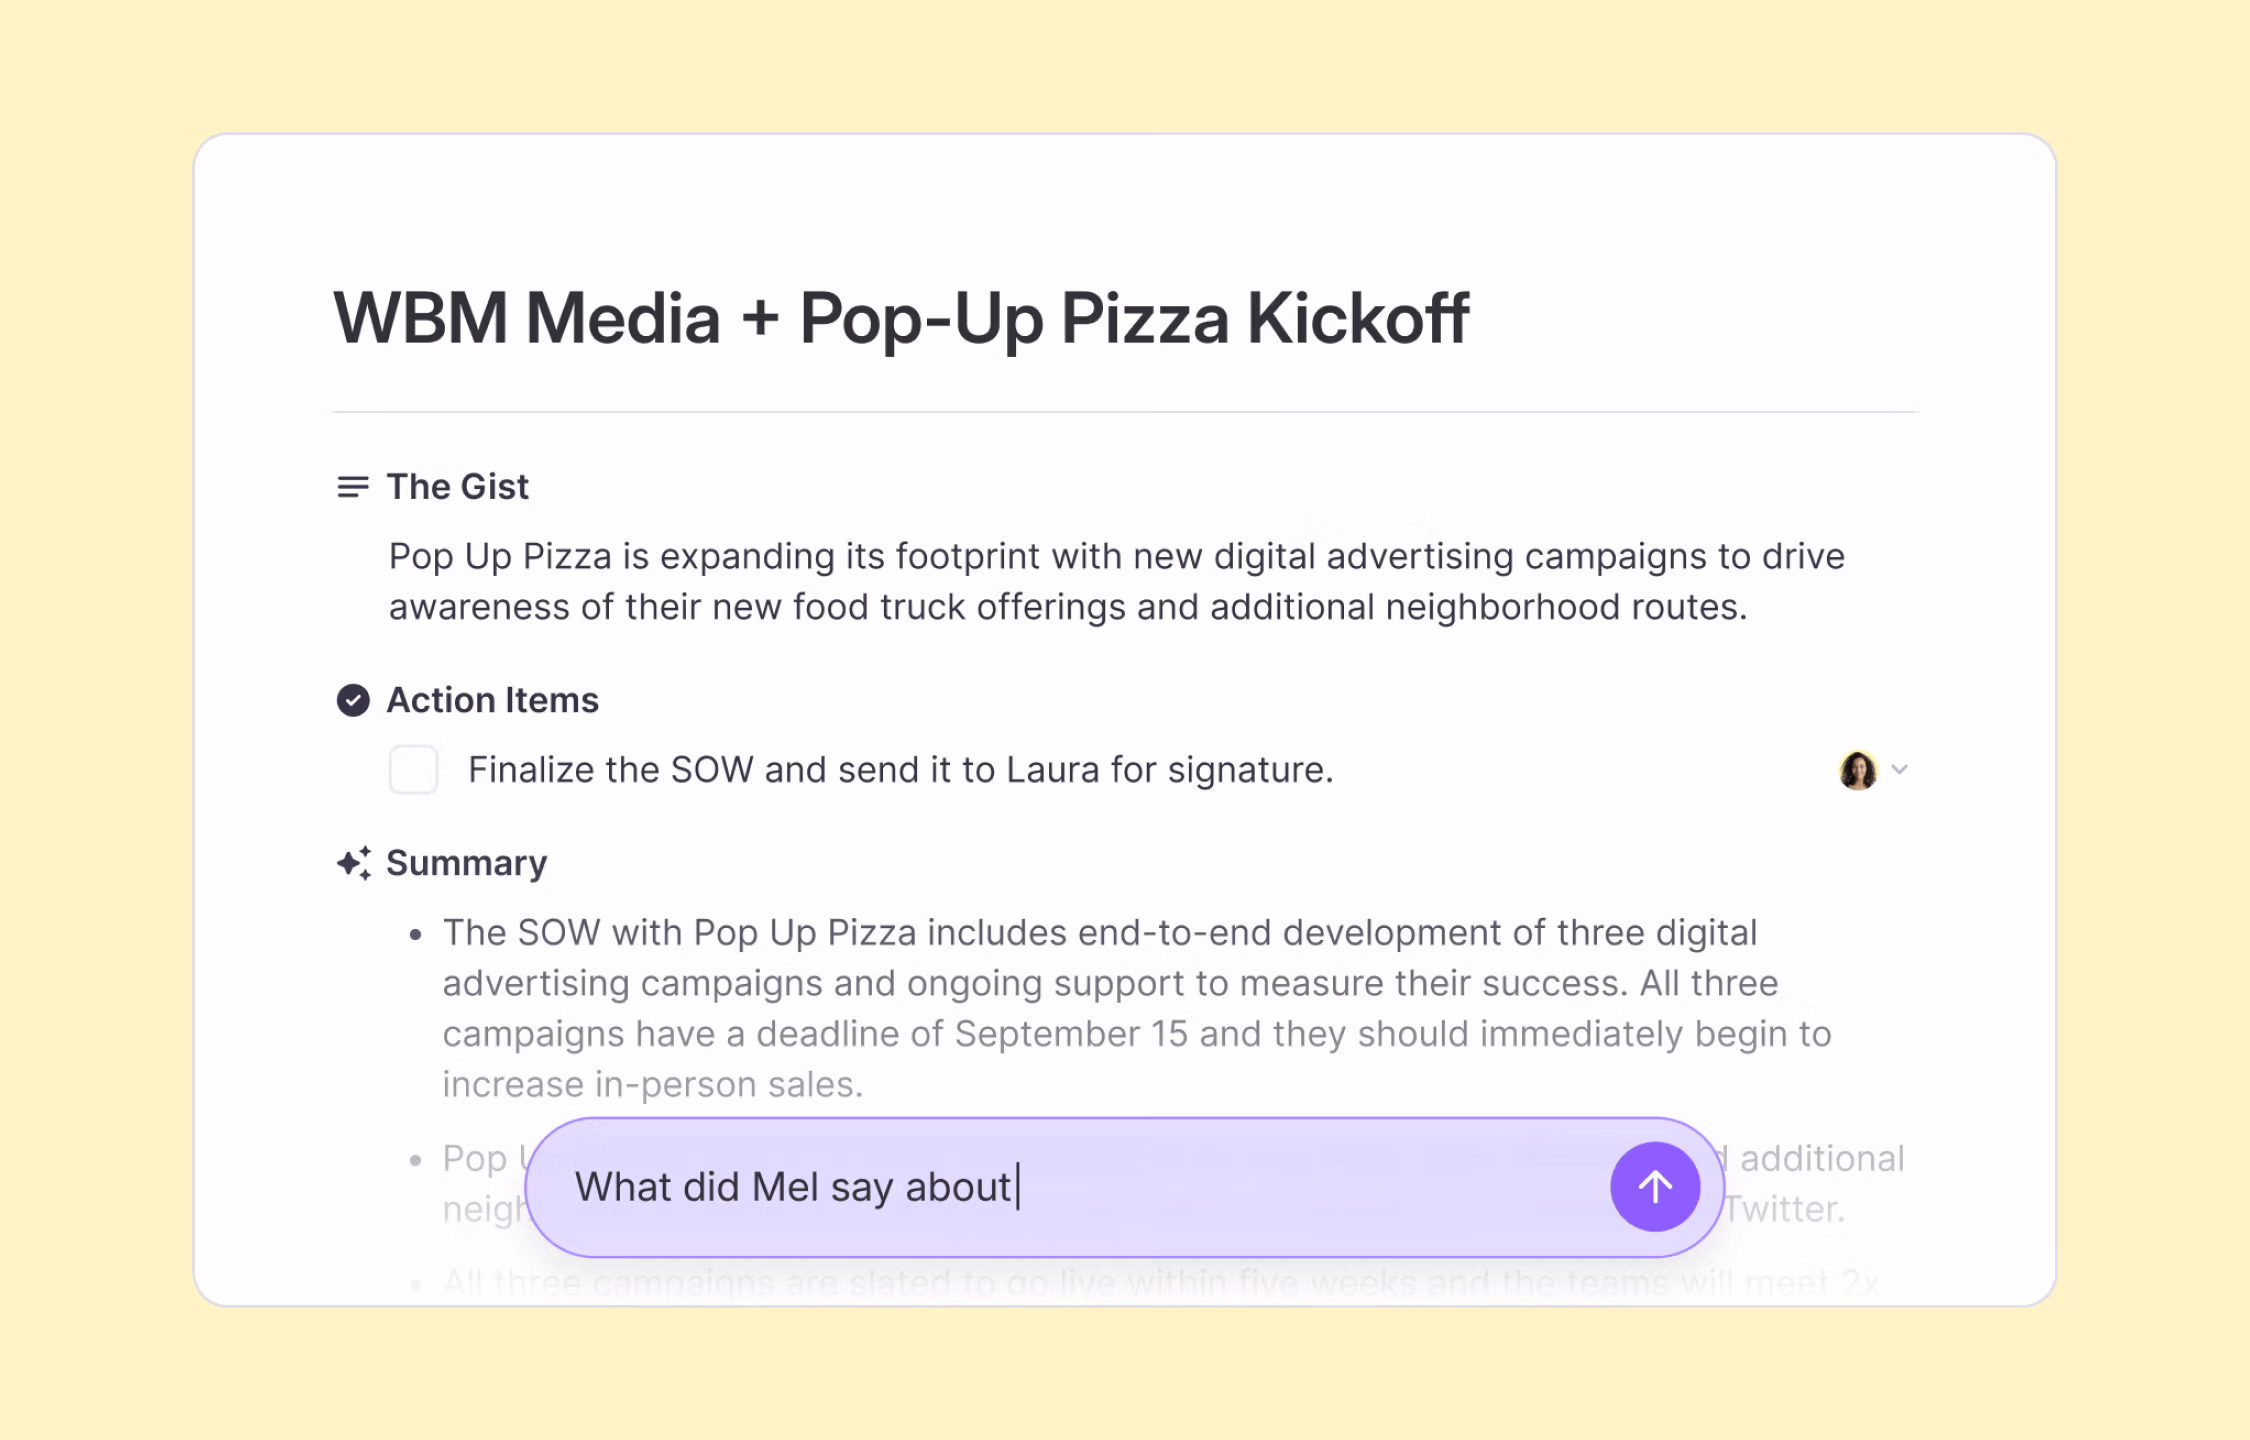Expand the avatar options next to the action item
This screenshot has height=1440, width=2250.
(x=1900, y=770)
